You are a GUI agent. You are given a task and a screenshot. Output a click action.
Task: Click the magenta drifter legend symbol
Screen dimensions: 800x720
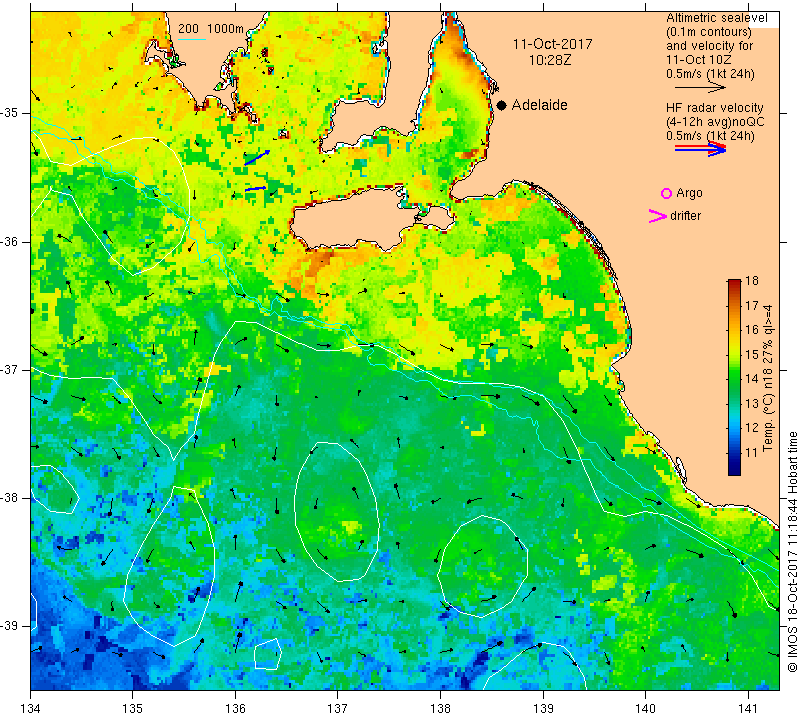(x=657, y=216)
